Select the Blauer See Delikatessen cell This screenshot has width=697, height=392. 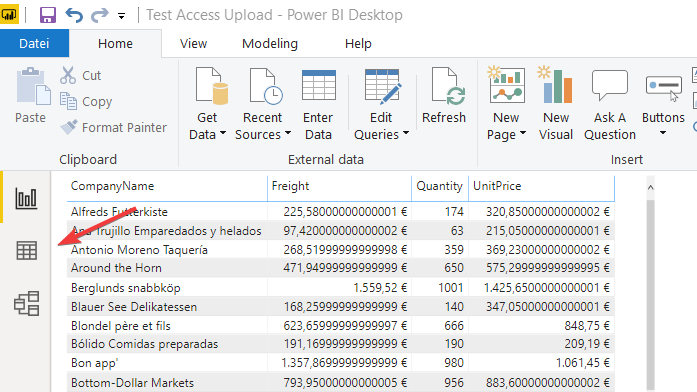click(167, 307)
